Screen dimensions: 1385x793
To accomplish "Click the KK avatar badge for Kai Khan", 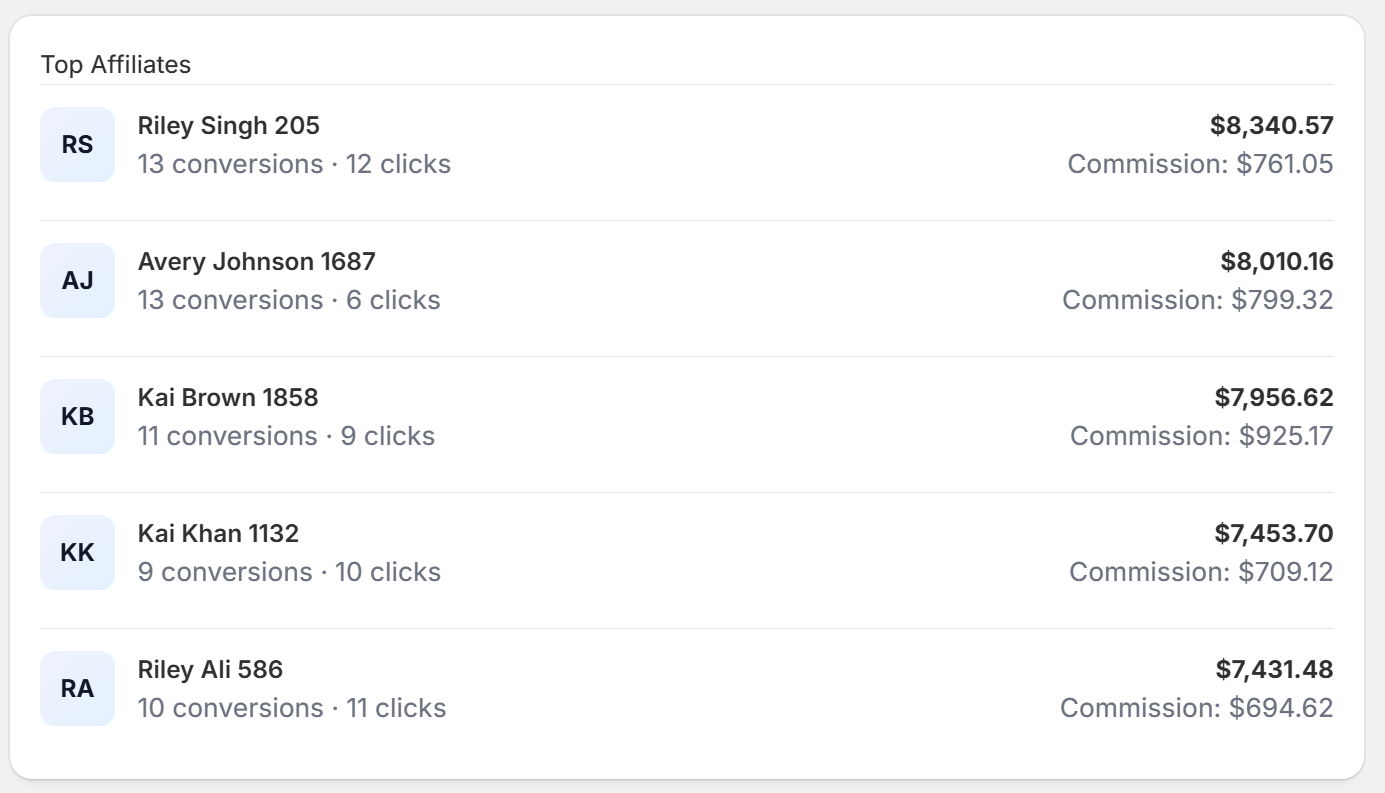I will (77, 552).
